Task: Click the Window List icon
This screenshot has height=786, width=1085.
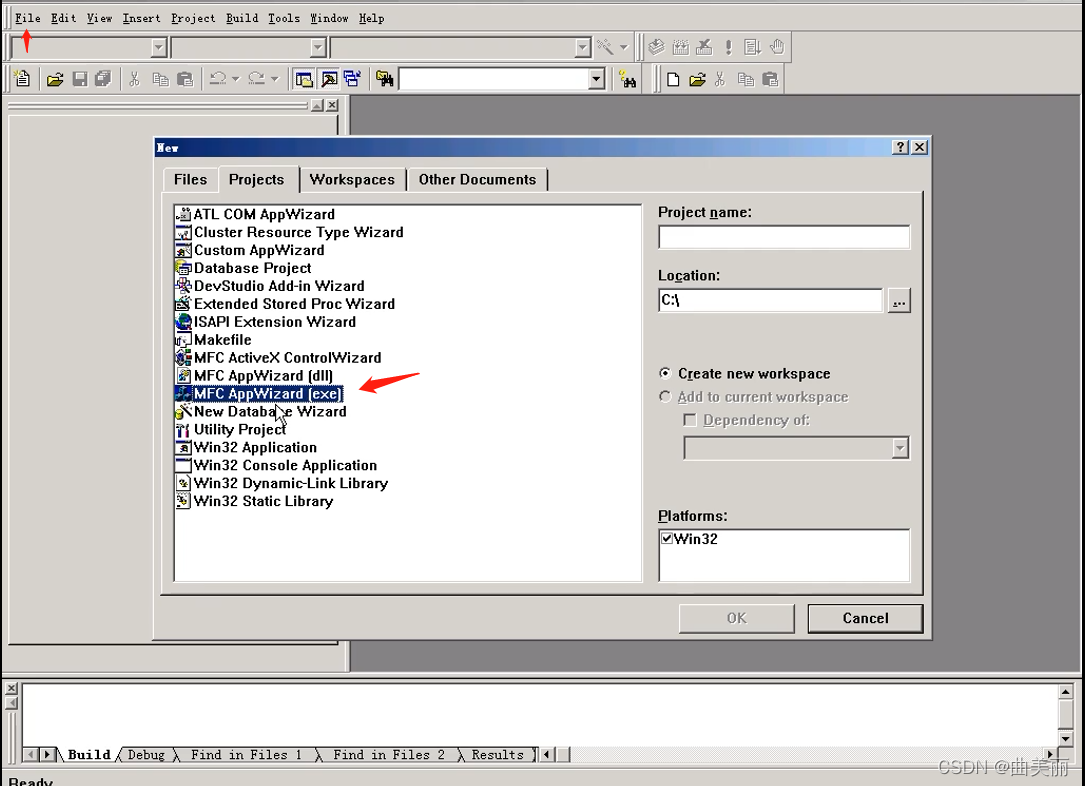Action: (x=352, y=79)
